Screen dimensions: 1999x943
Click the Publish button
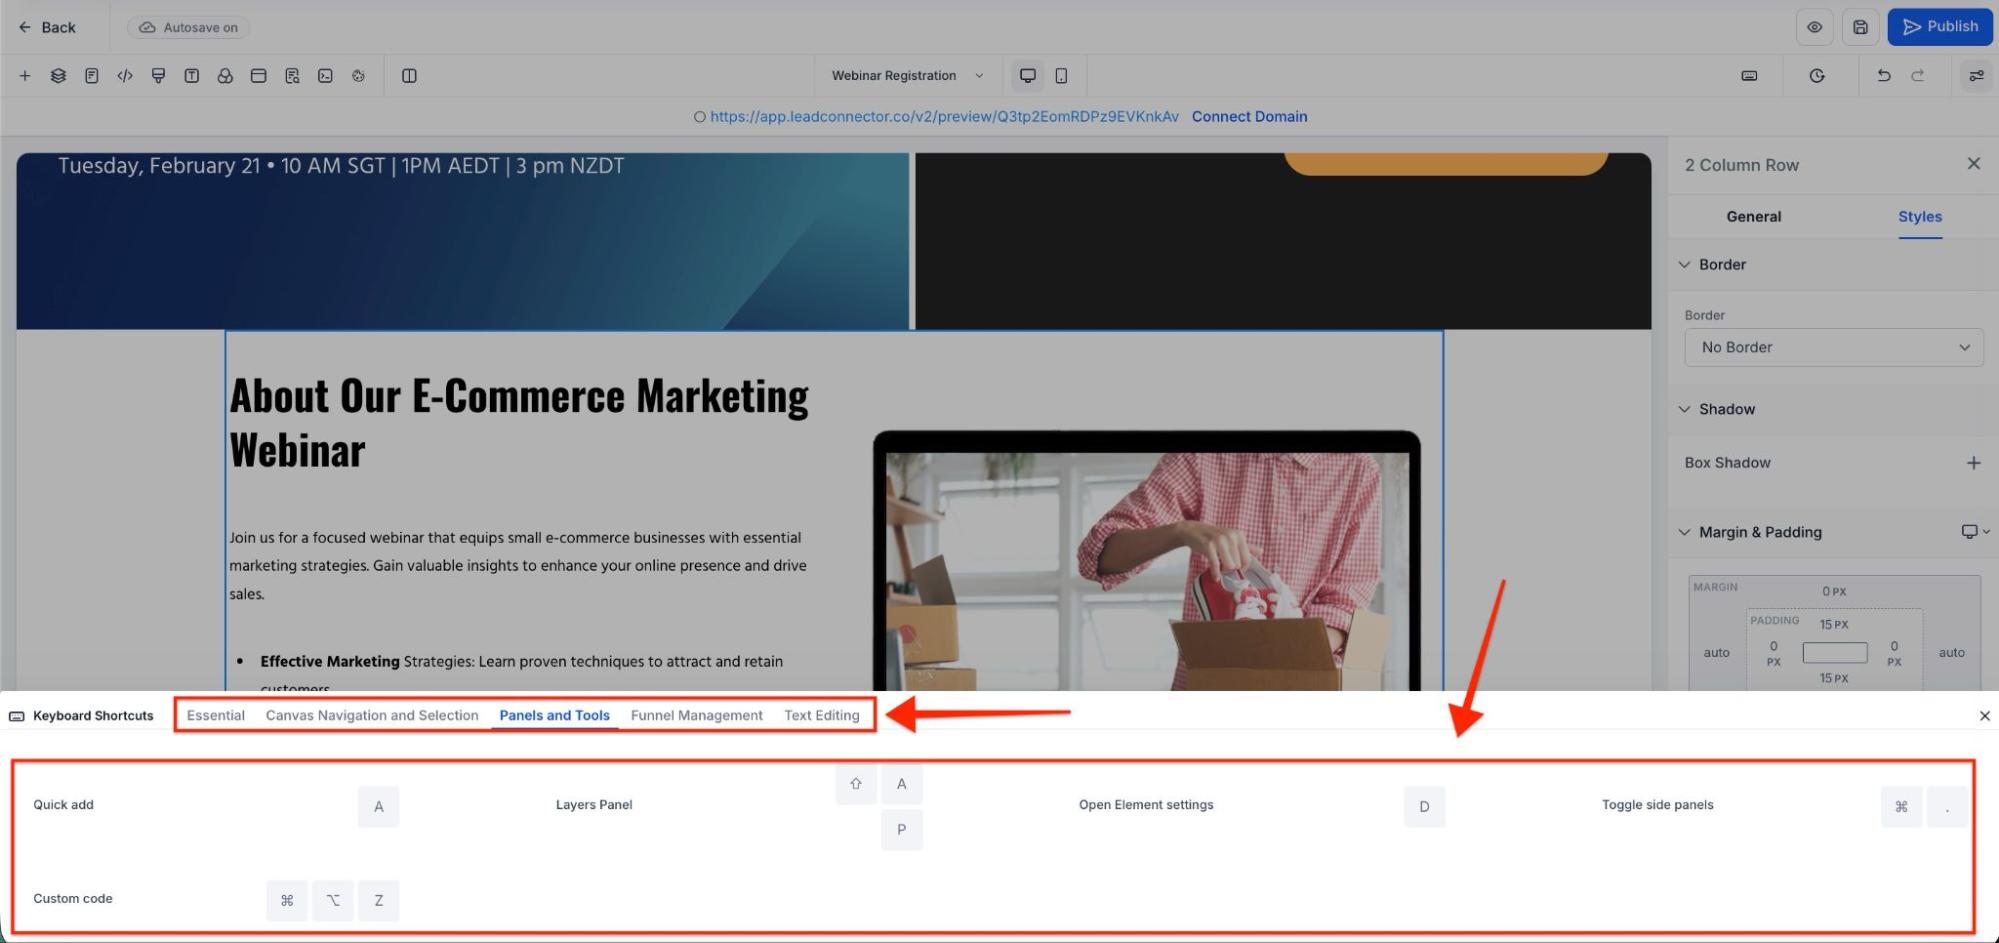click(1939, 27)
